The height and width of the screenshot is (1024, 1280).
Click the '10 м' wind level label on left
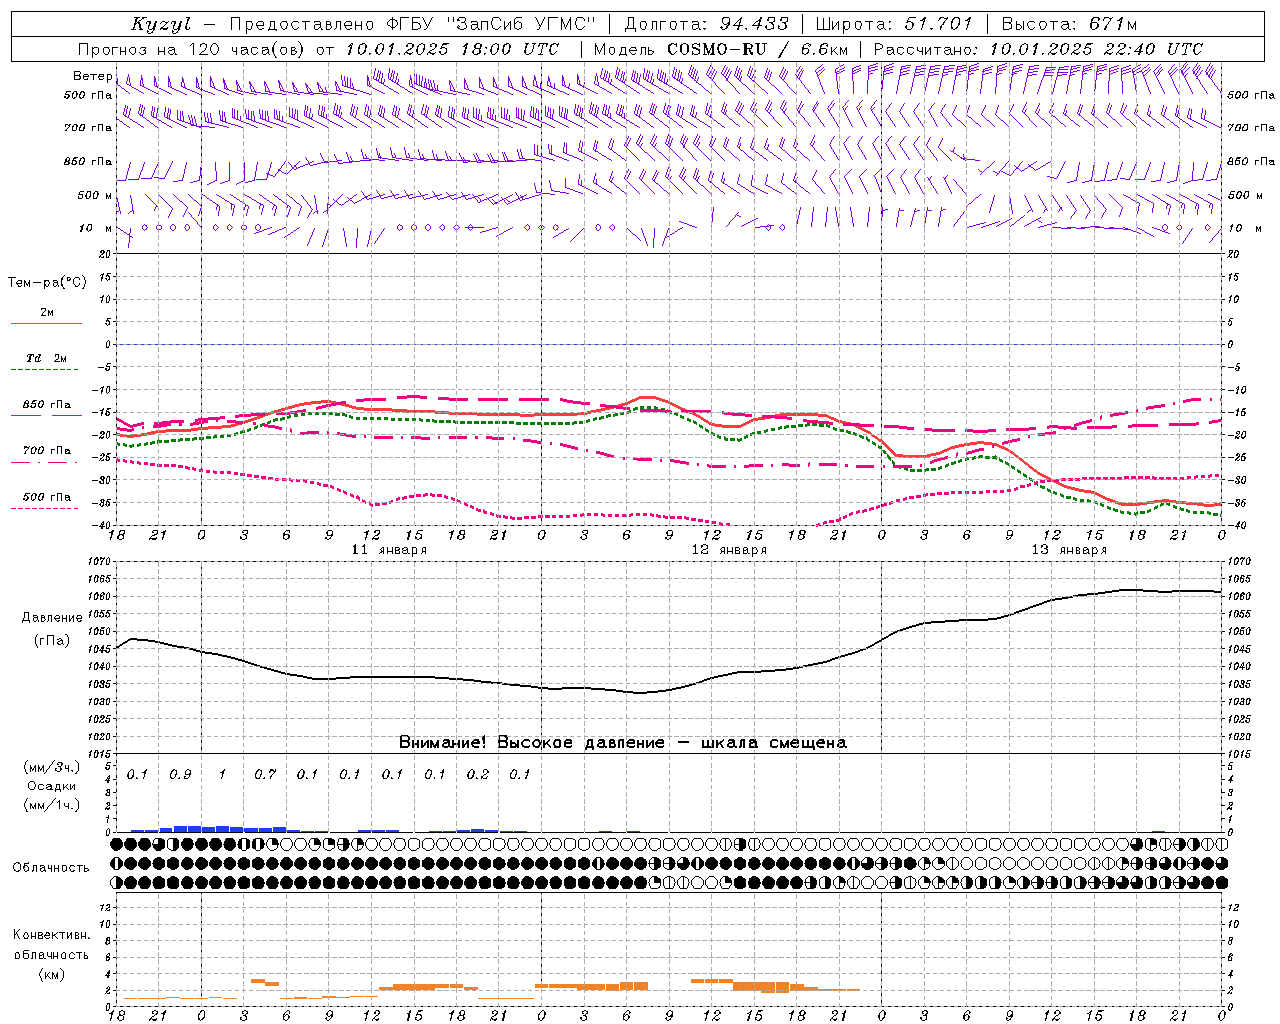pos(96,228)
